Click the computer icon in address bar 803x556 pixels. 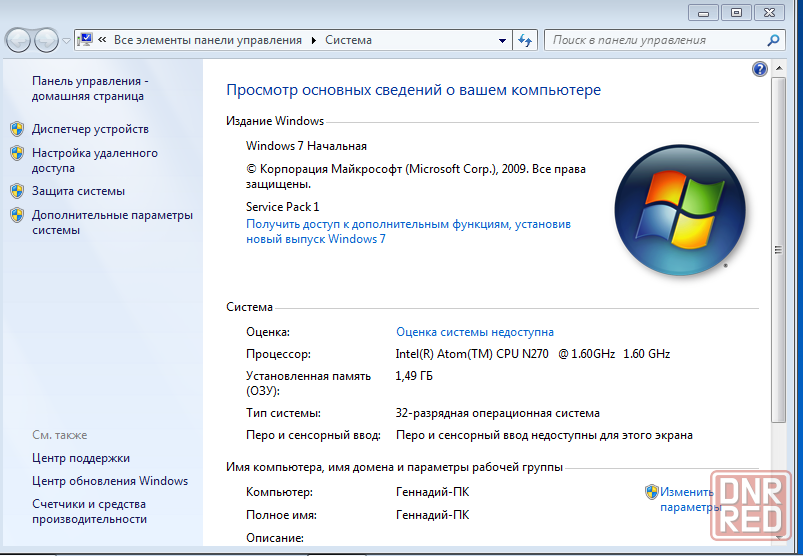[85, 40]
